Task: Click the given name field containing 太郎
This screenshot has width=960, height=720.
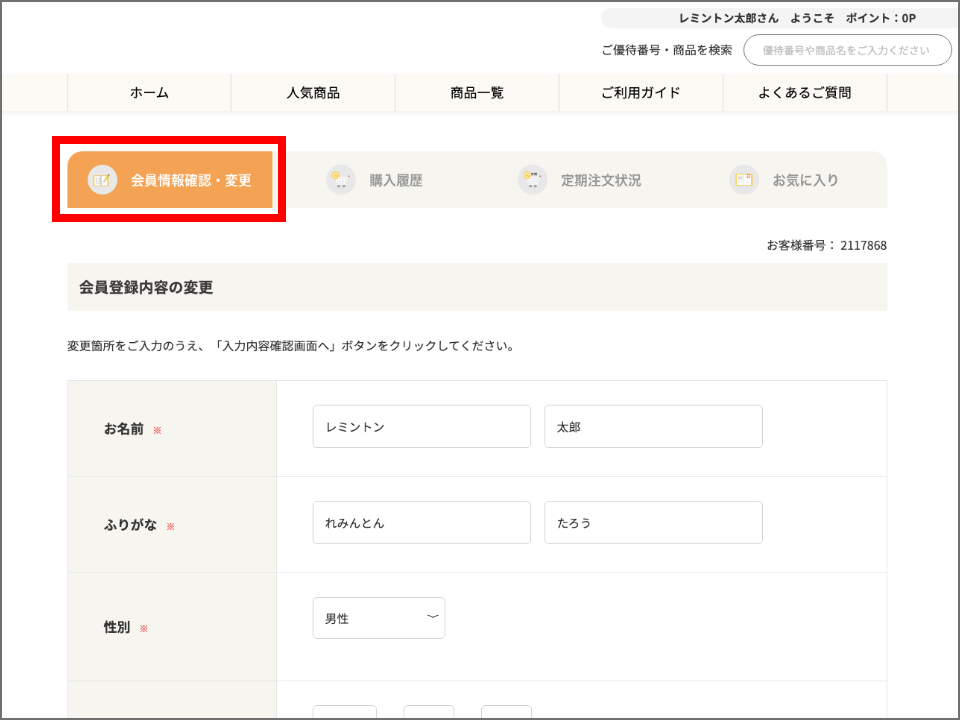Action: (653, 427)
